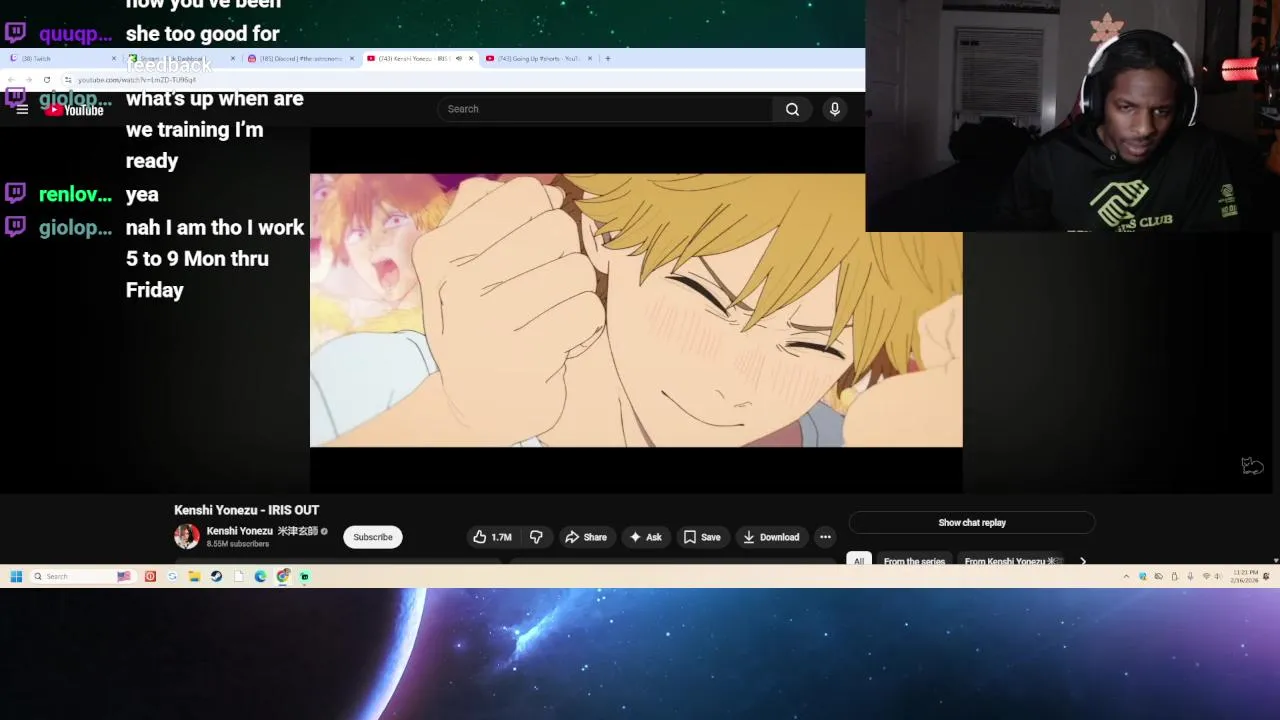Open the red app icon on the taskbar
This screenshot has width=1280, height=720.
150,576
